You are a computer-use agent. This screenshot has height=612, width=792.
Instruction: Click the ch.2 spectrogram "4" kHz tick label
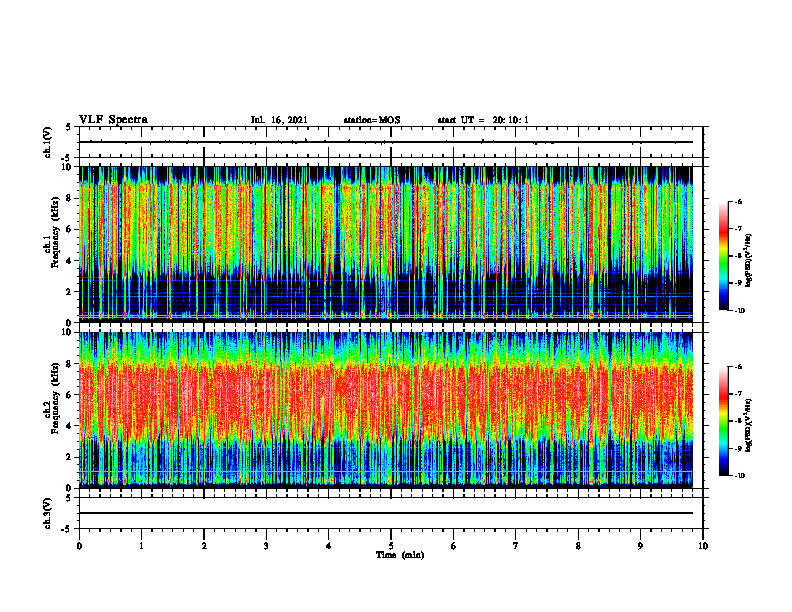click(x=70, y=426)
